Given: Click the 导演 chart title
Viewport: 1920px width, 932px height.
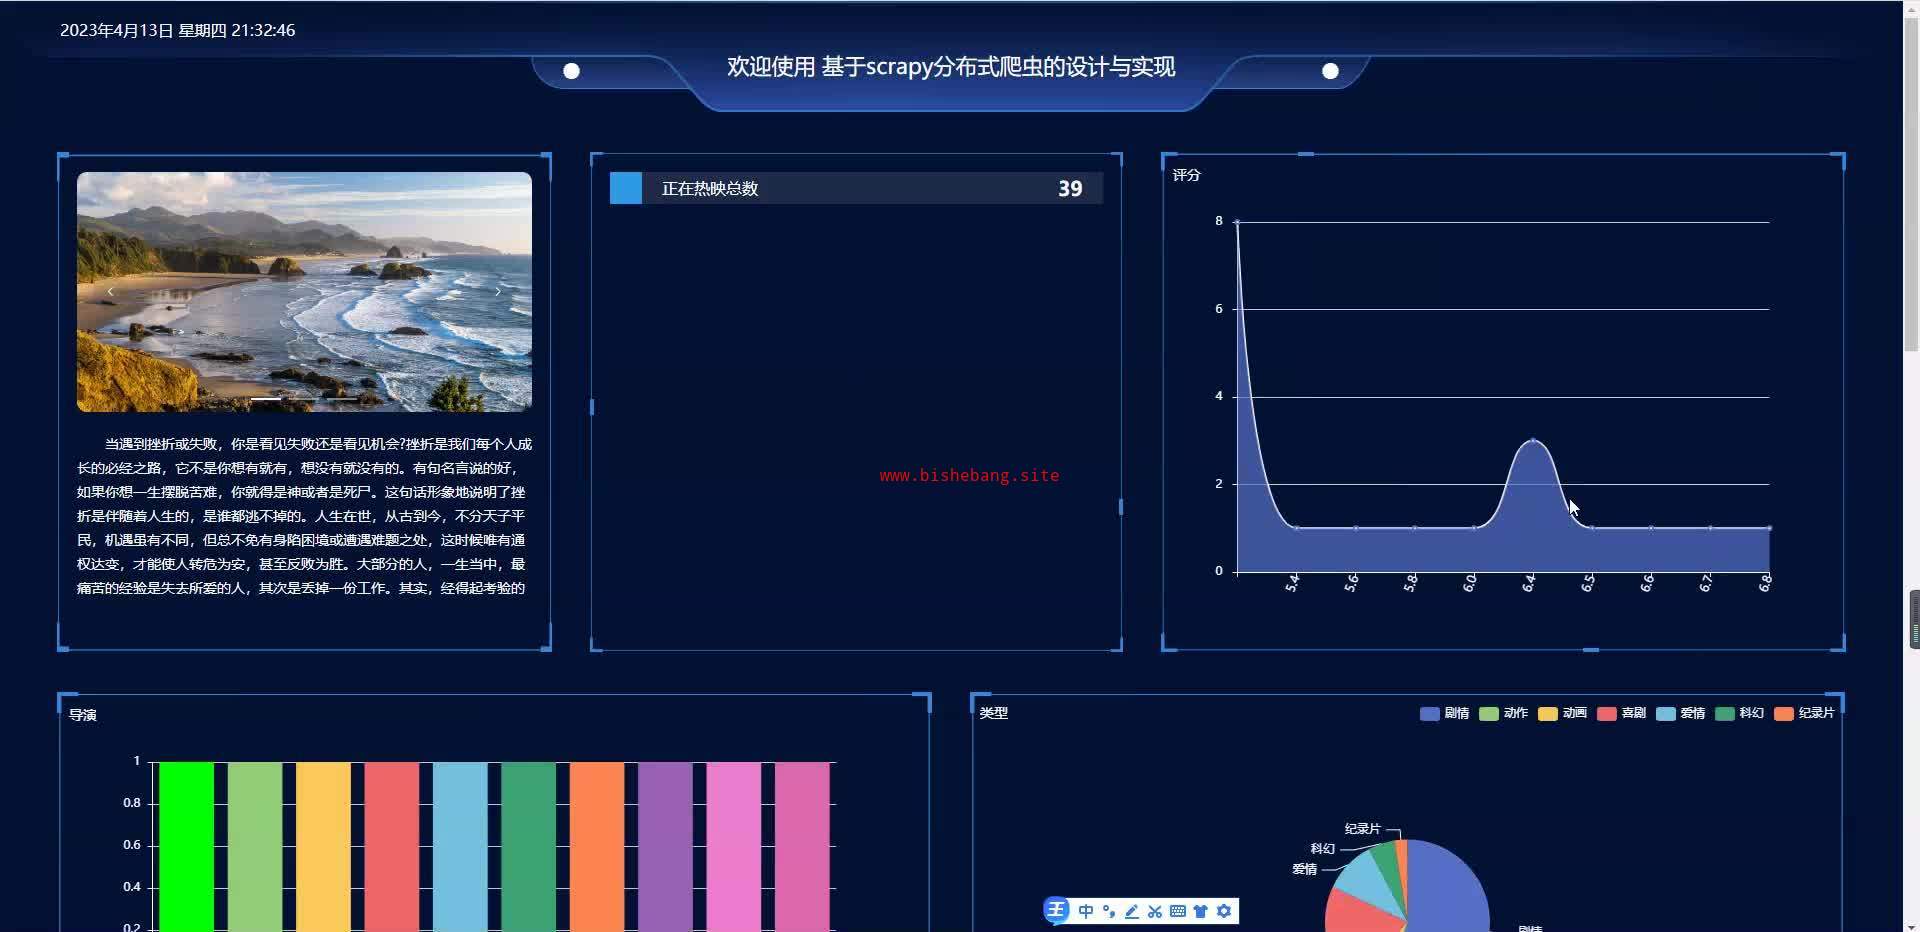Looking at the screenshot, I should point(83,715).
